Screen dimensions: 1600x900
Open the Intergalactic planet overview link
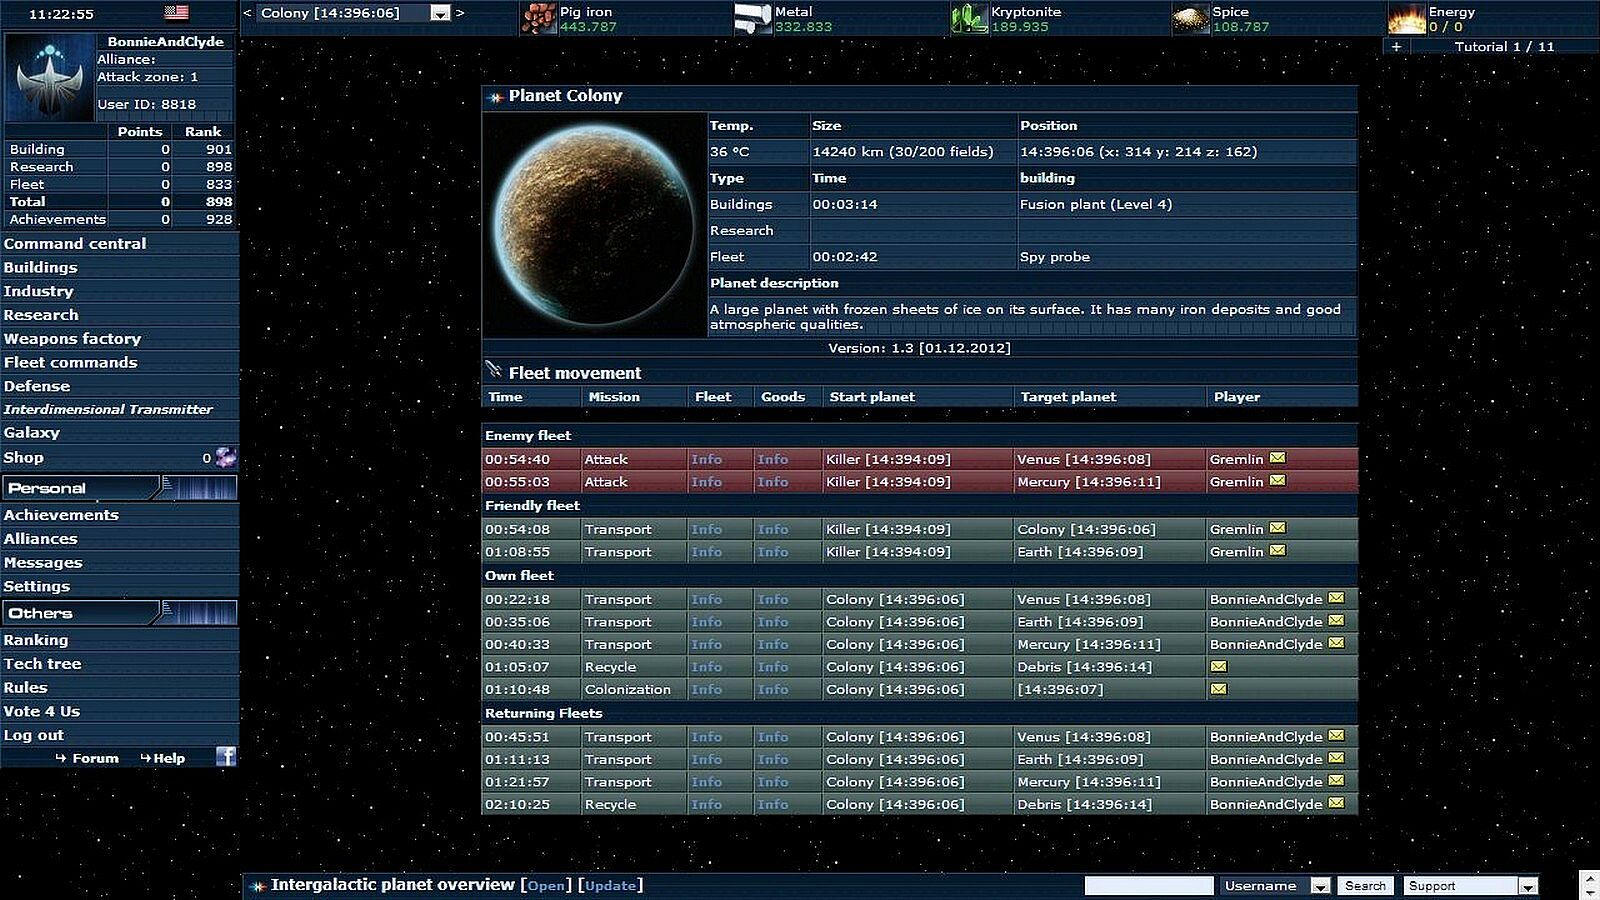click(x=546, y=886)
